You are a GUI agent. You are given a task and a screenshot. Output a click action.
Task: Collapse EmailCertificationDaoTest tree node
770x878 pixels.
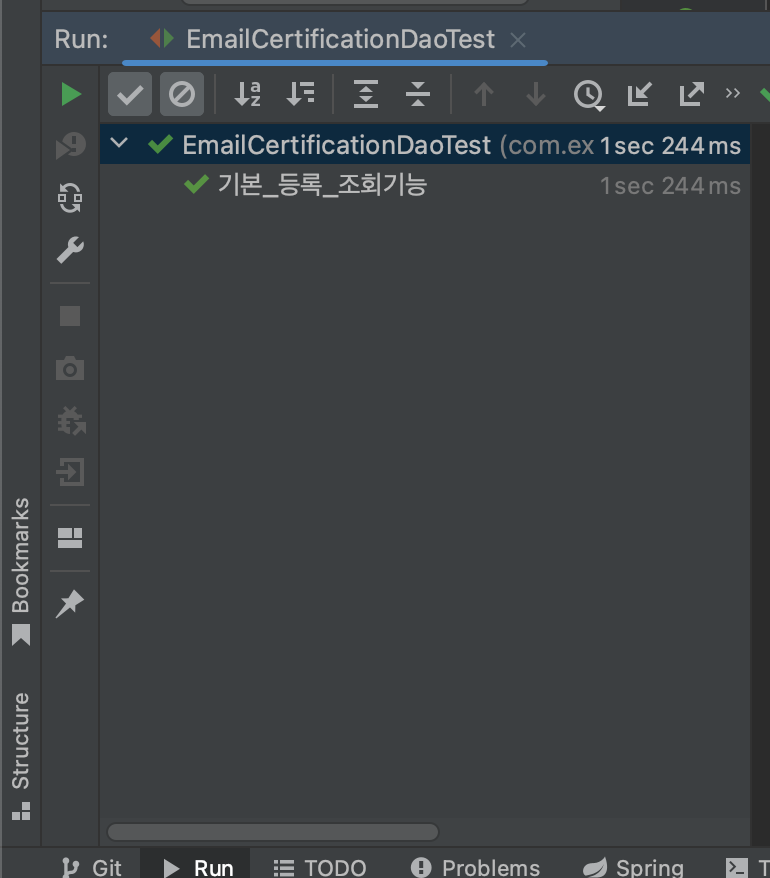[x=119, y=143]
